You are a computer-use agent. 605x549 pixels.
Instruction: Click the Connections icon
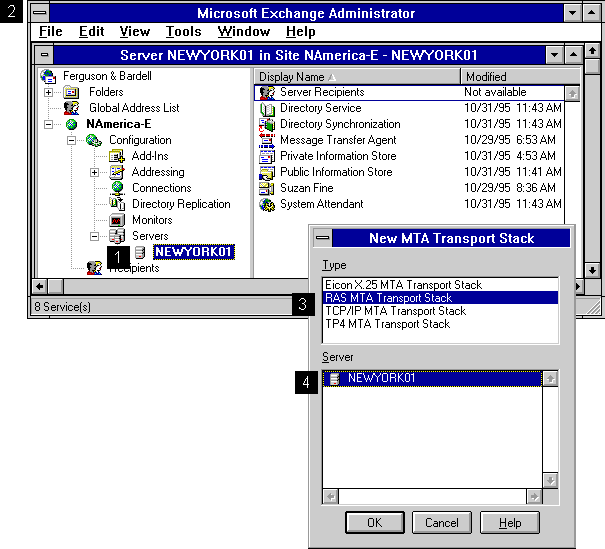pyautogui.click(x=117, y=188)
